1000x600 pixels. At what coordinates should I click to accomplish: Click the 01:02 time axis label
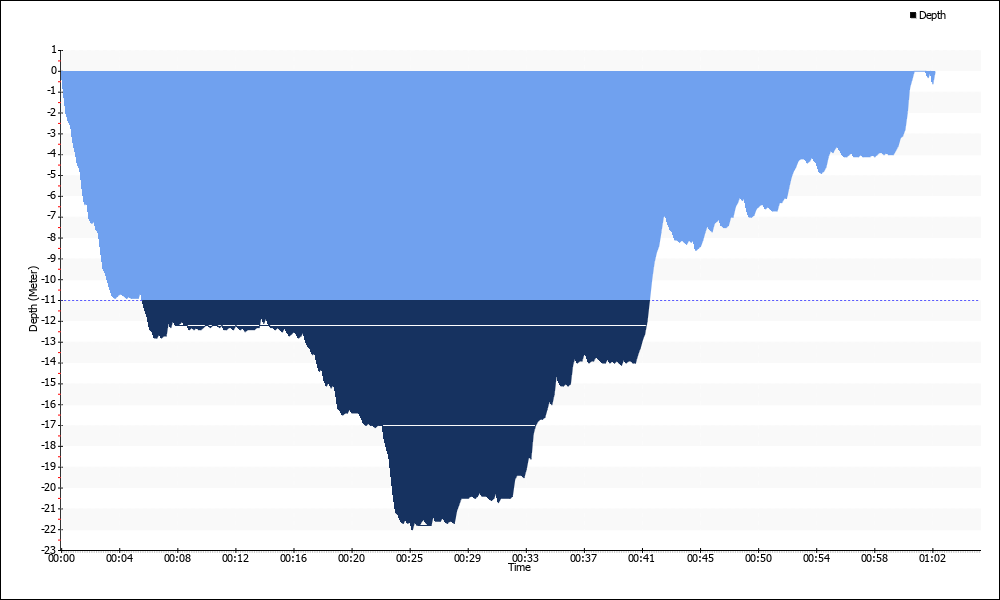click(x=932, y=559)
